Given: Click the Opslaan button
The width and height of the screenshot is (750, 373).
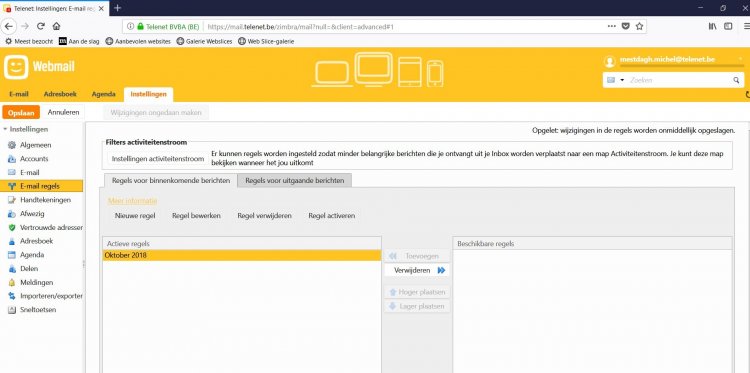Looking at the screenshot, I should 21,113.
